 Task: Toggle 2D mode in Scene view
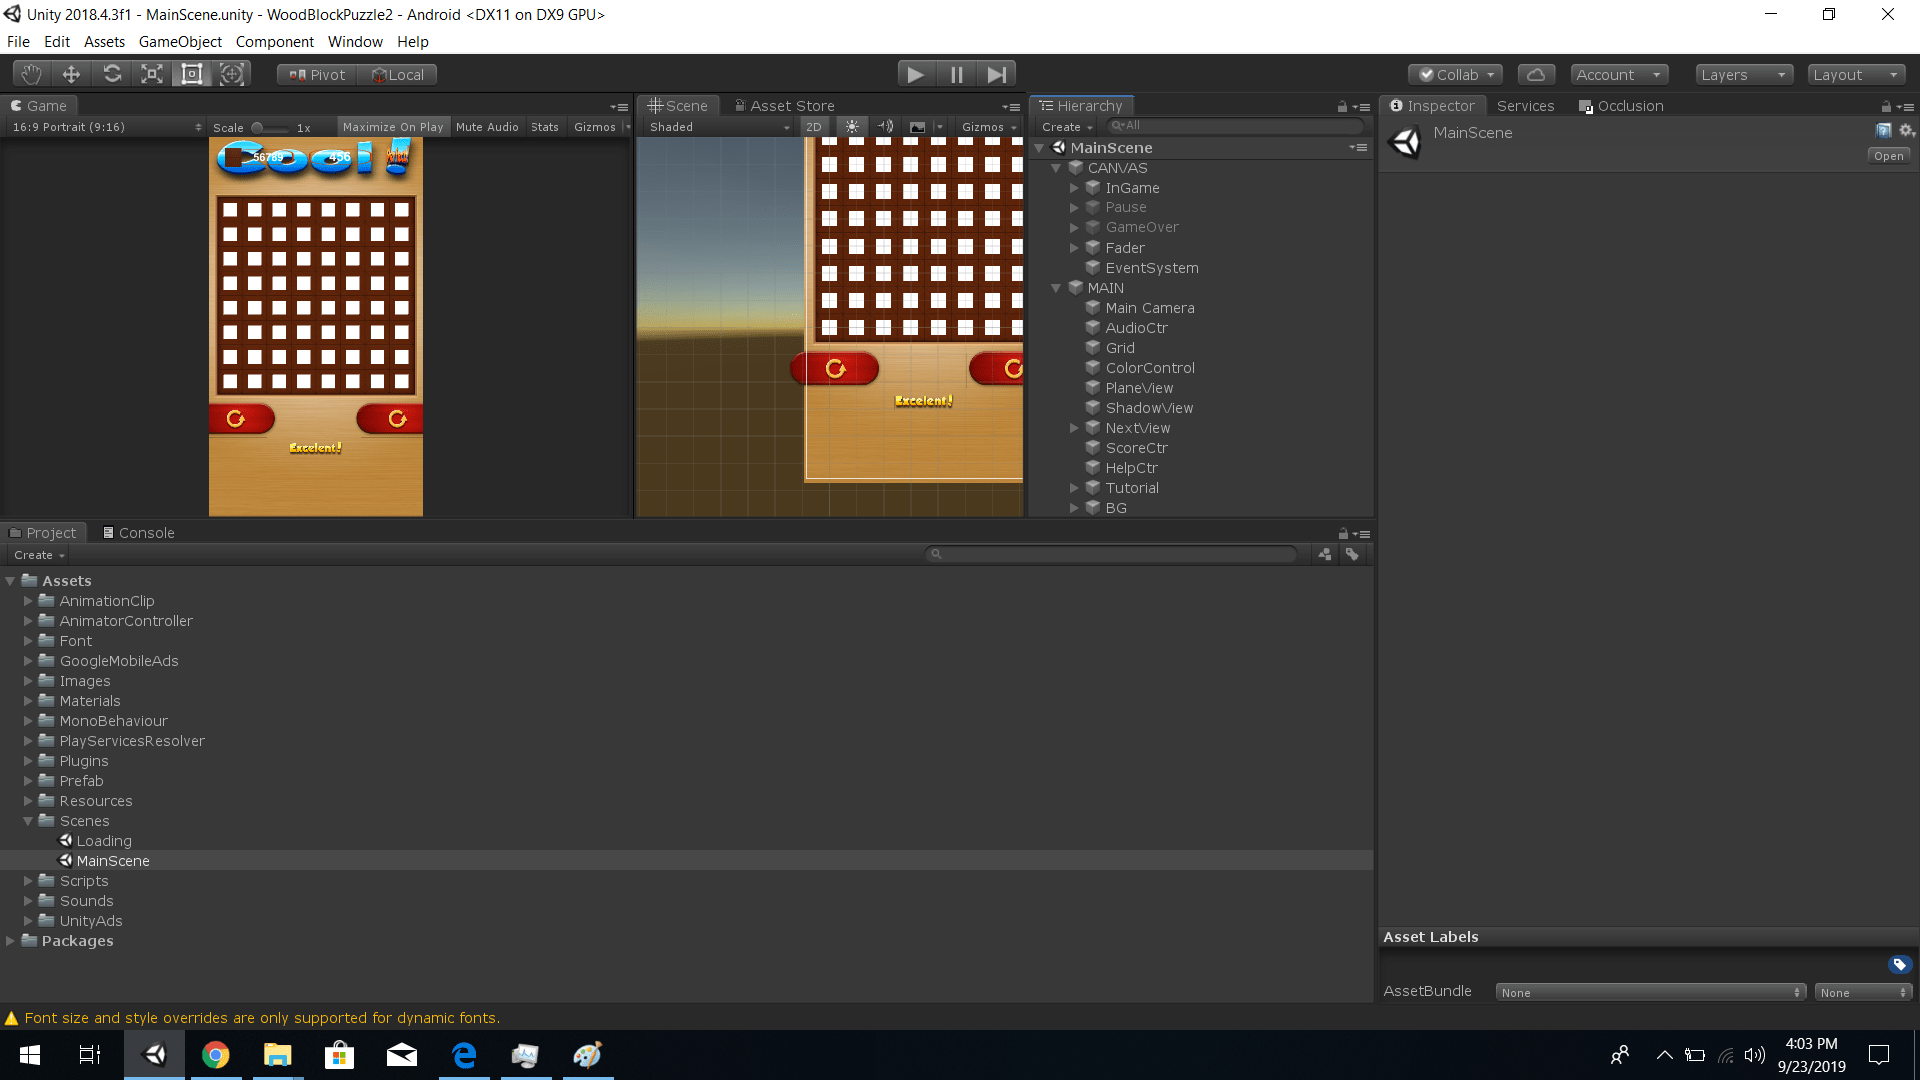coord(814,127)
